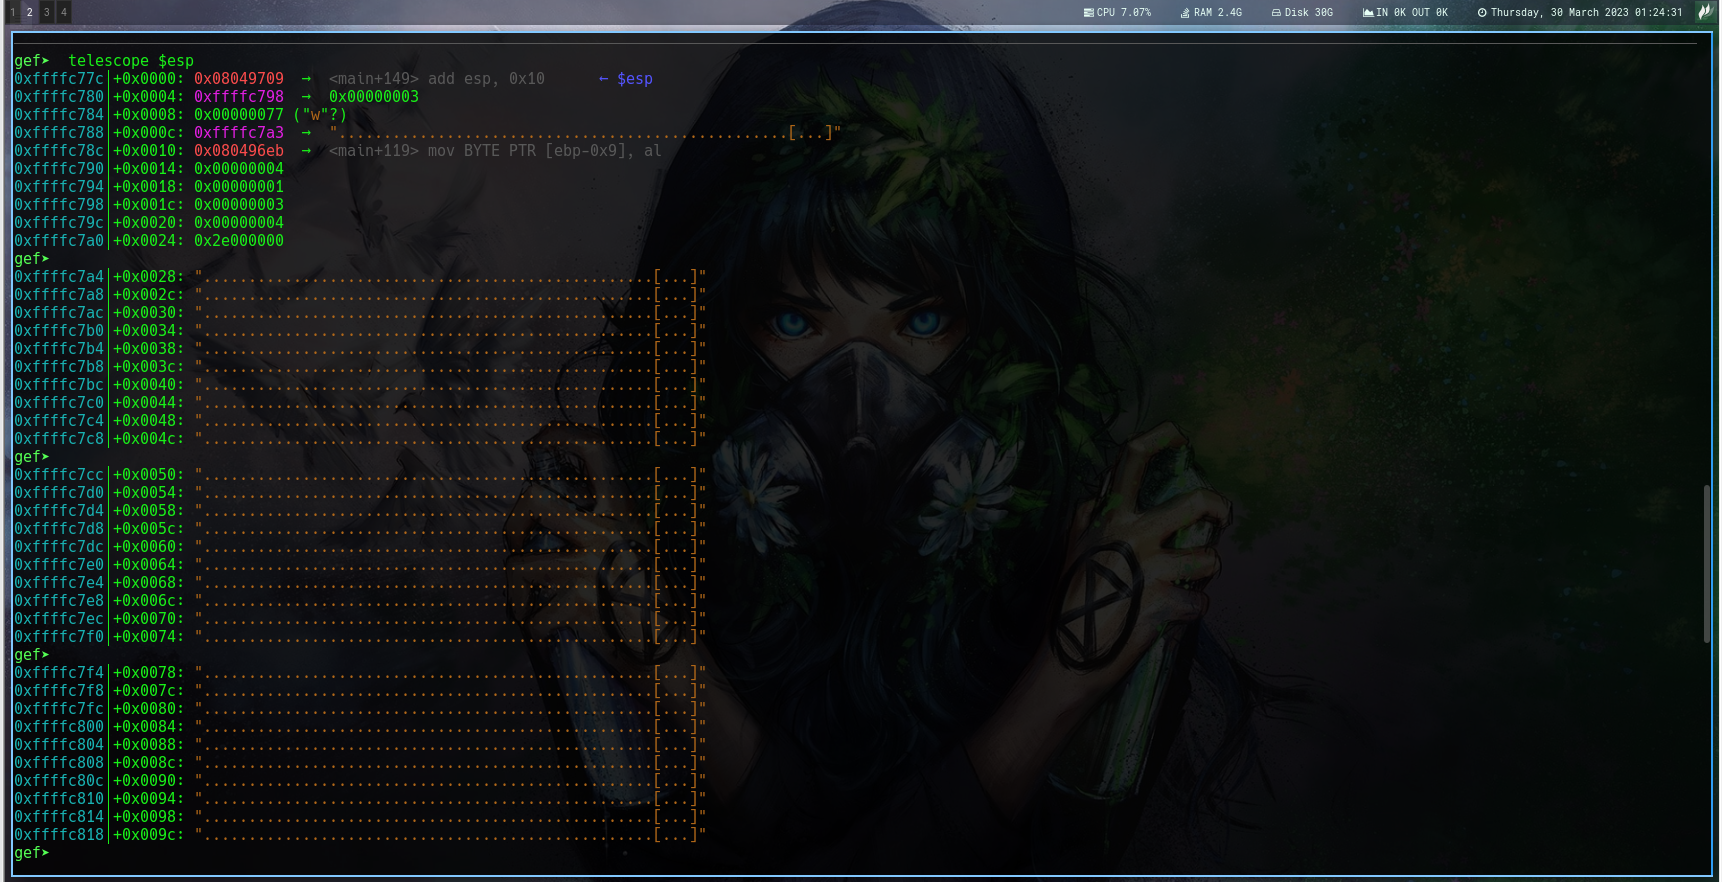
Task: Click the red value 0x08049709
Action: coord(239,79)
